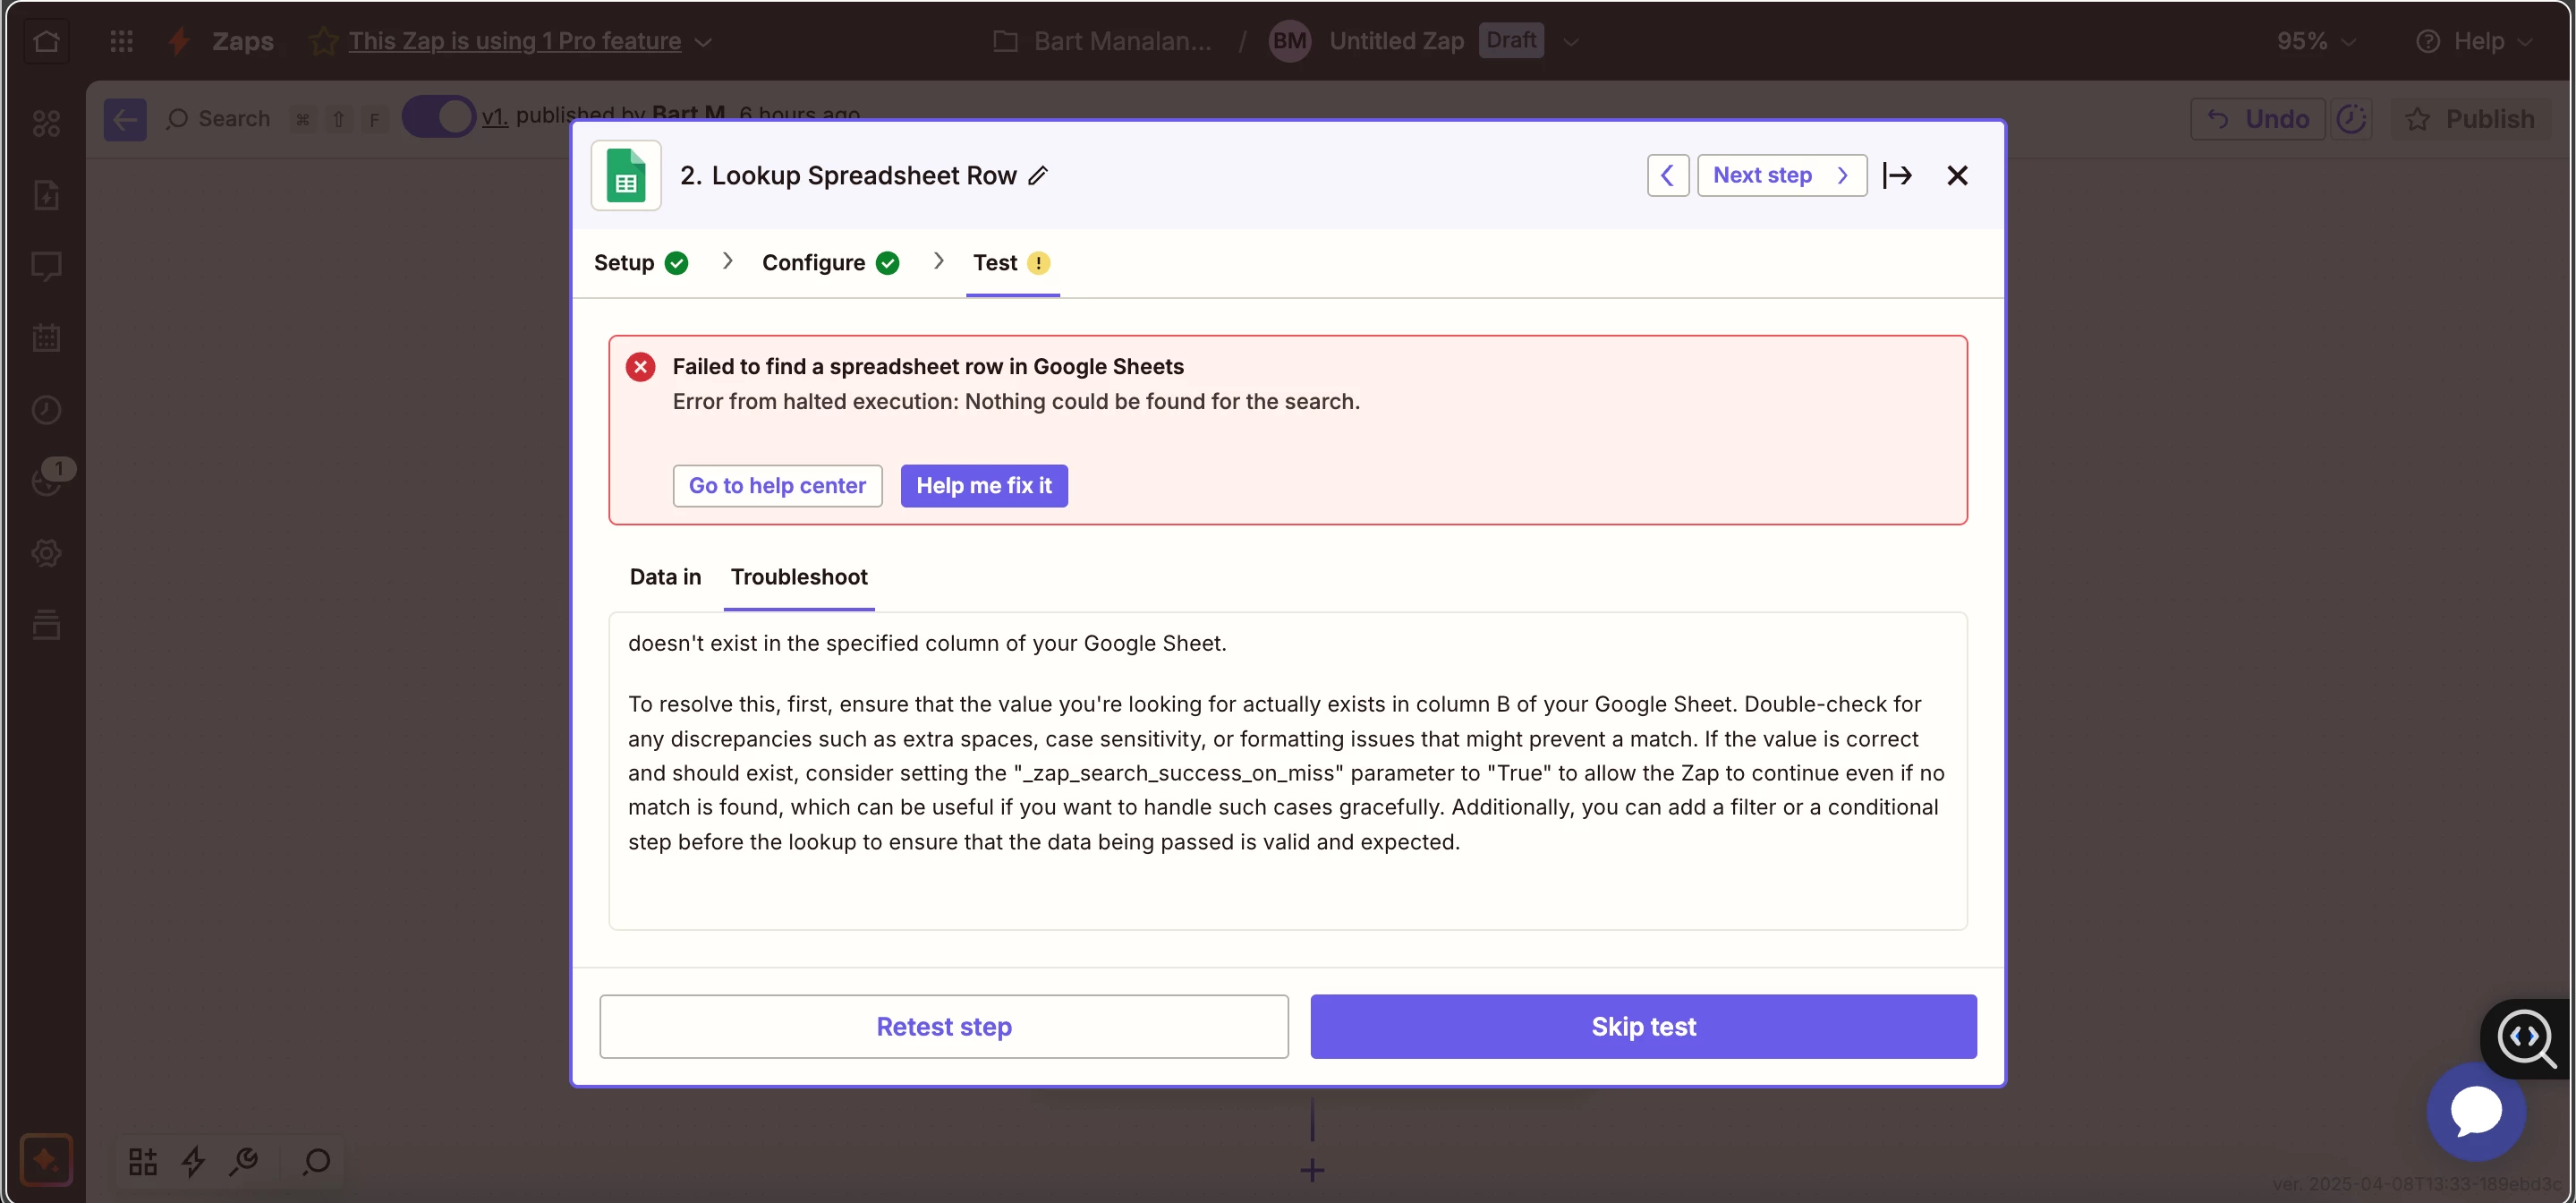Image resolution: width=2576 pixels, height=1203 pixels.
Task: Click the Zaps lightning bolt icon
Action: tap(180, 41)
